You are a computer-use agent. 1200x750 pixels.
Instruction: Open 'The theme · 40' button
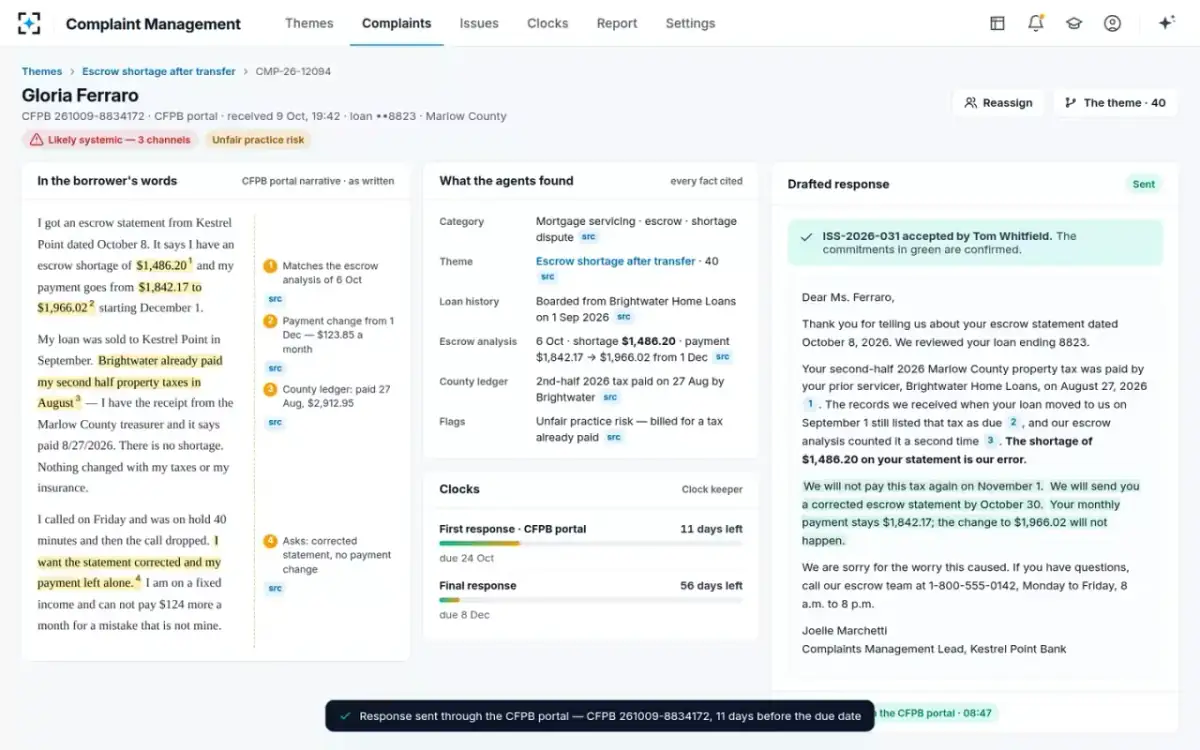pyautogui.click(x=1115, y=103)
